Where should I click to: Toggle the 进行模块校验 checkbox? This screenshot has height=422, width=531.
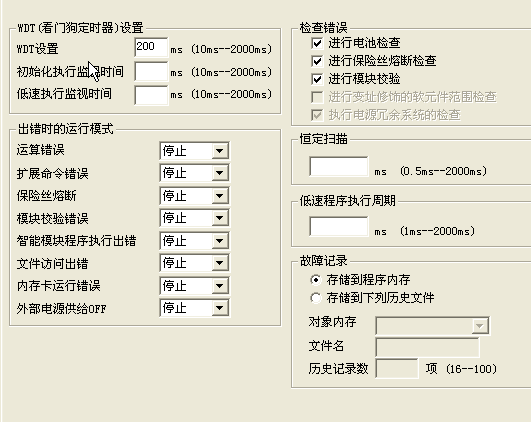click(317, 79)
